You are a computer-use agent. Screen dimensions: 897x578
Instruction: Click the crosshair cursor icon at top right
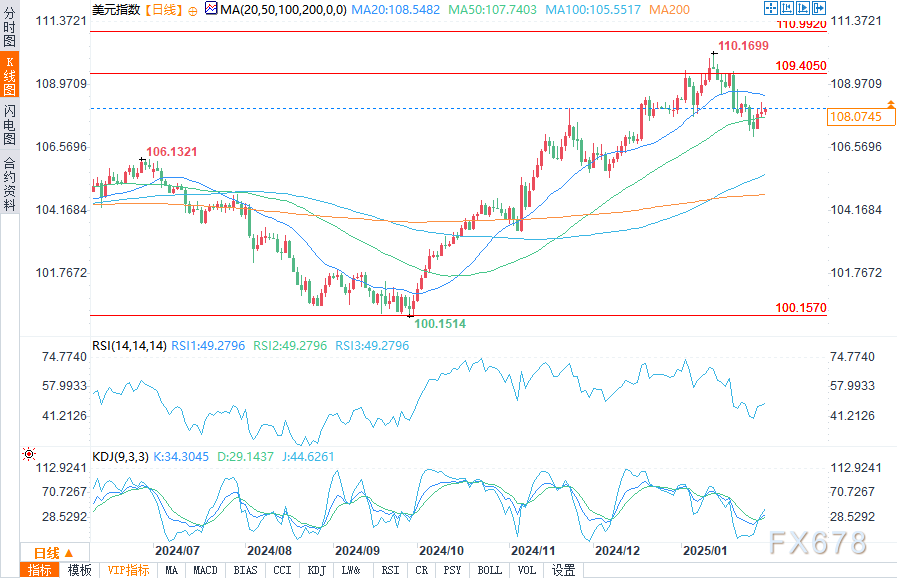click(771, 8)
